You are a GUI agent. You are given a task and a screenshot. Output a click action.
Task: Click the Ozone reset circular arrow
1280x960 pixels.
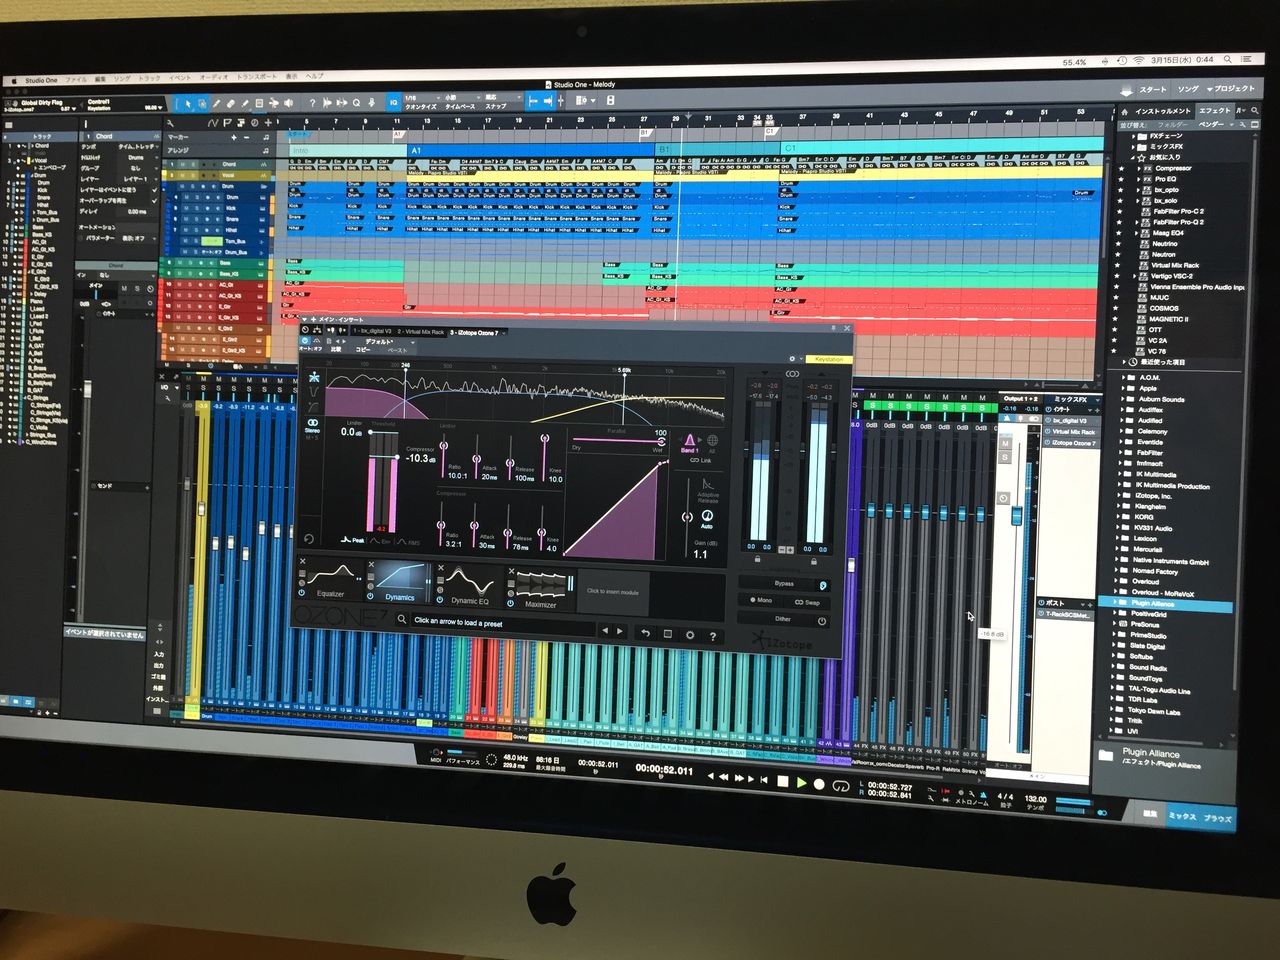tap(309, 539)
